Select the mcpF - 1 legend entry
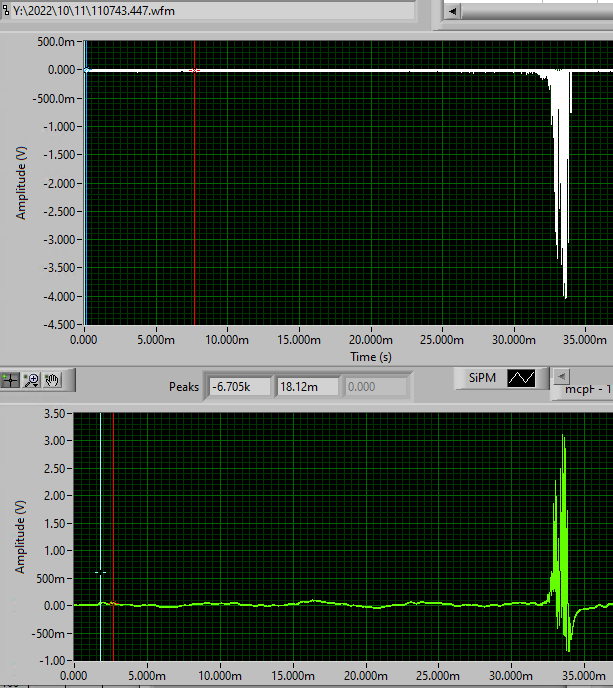This screenshot has height=688, width=613. (588, 389)
